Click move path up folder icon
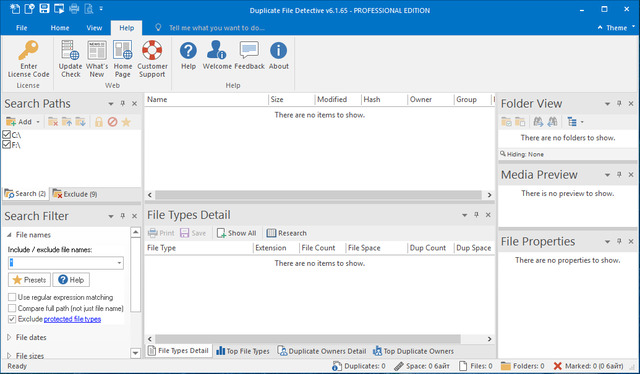This screenshot has height=374, width=640. pyautogui.click(x=67, y=122)
